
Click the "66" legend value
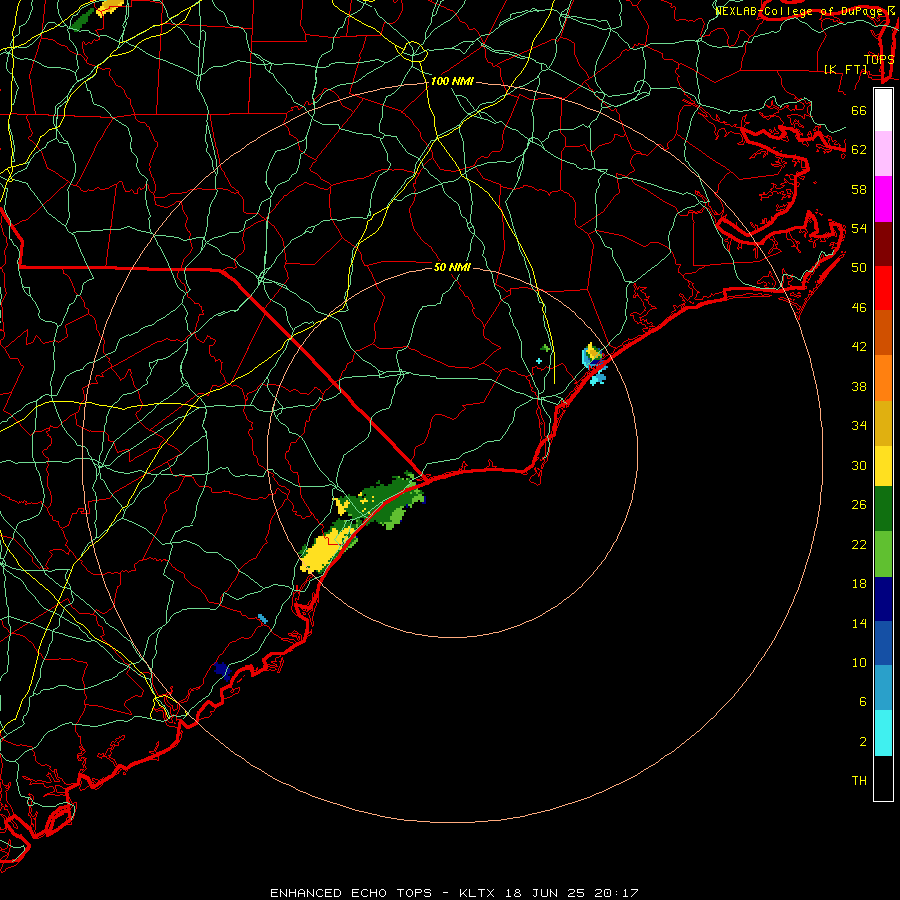tap(859, 110)
